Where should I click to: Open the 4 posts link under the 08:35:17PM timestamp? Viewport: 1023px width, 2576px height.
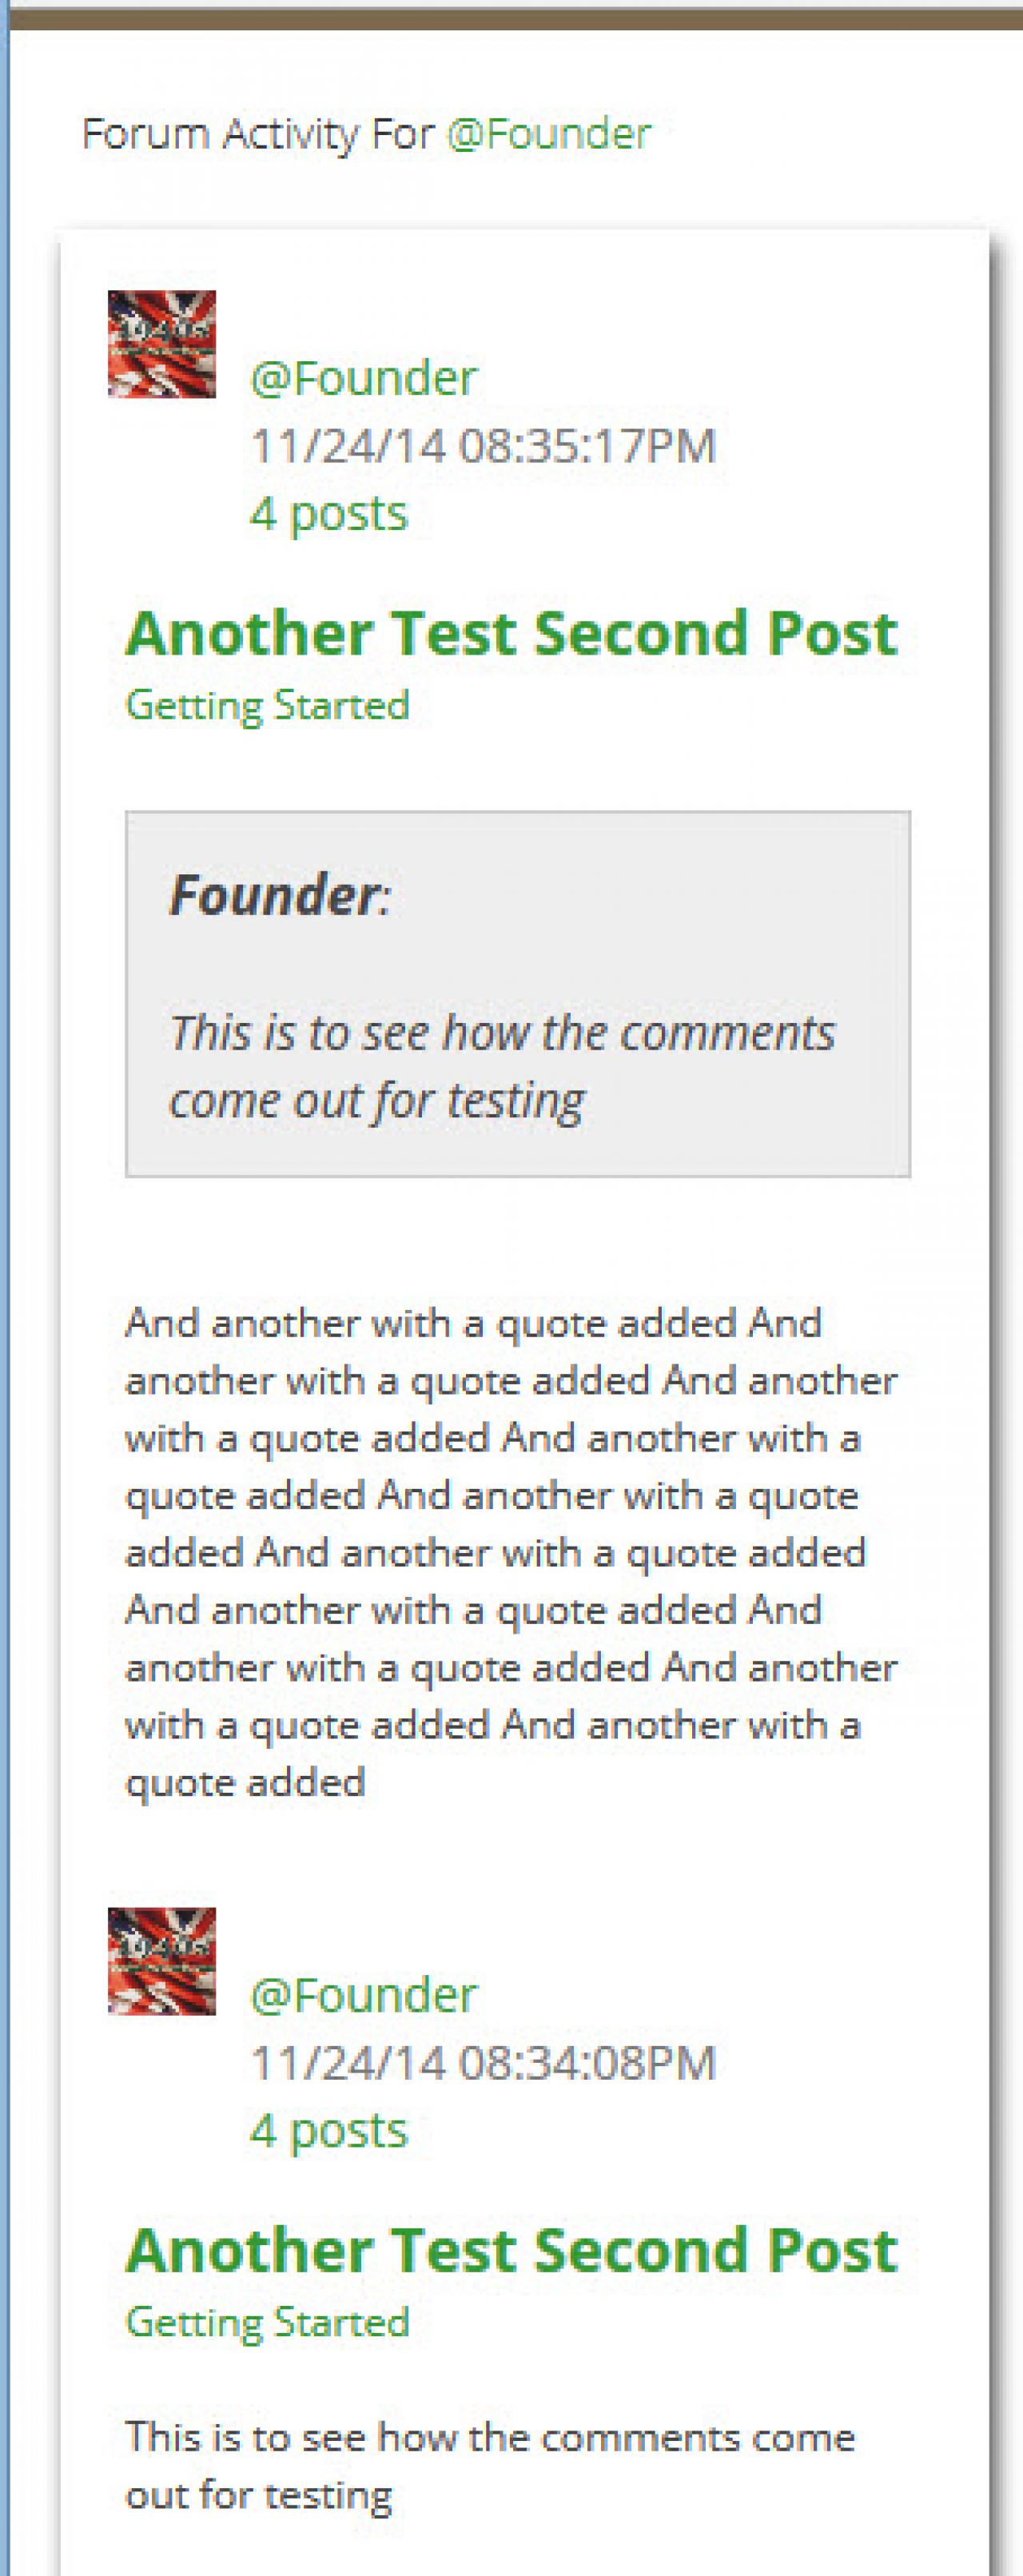328,513
